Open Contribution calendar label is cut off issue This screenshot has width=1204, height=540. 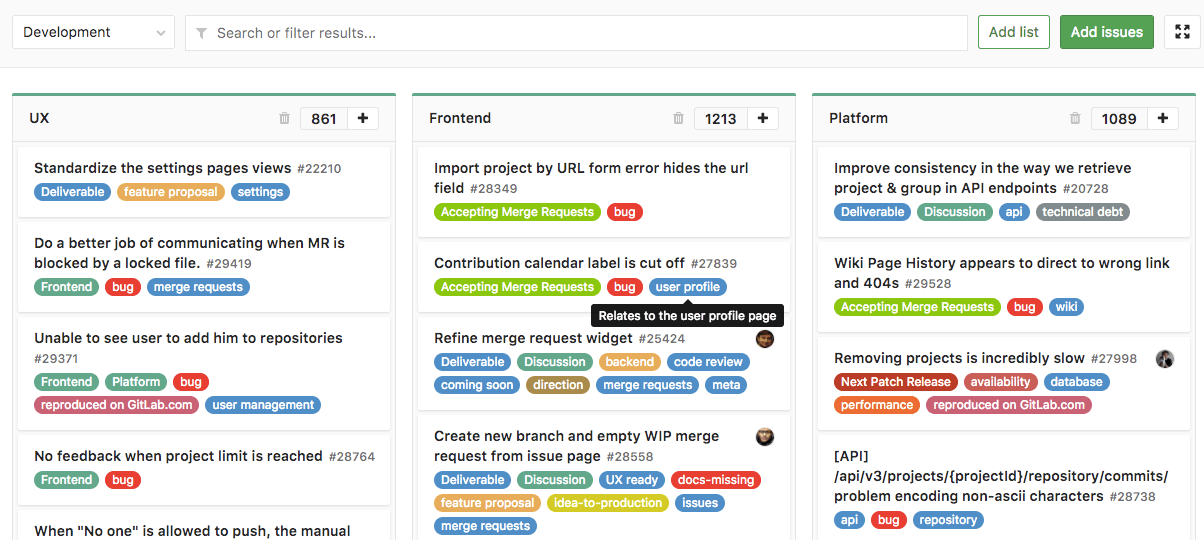tap(559, 263)
